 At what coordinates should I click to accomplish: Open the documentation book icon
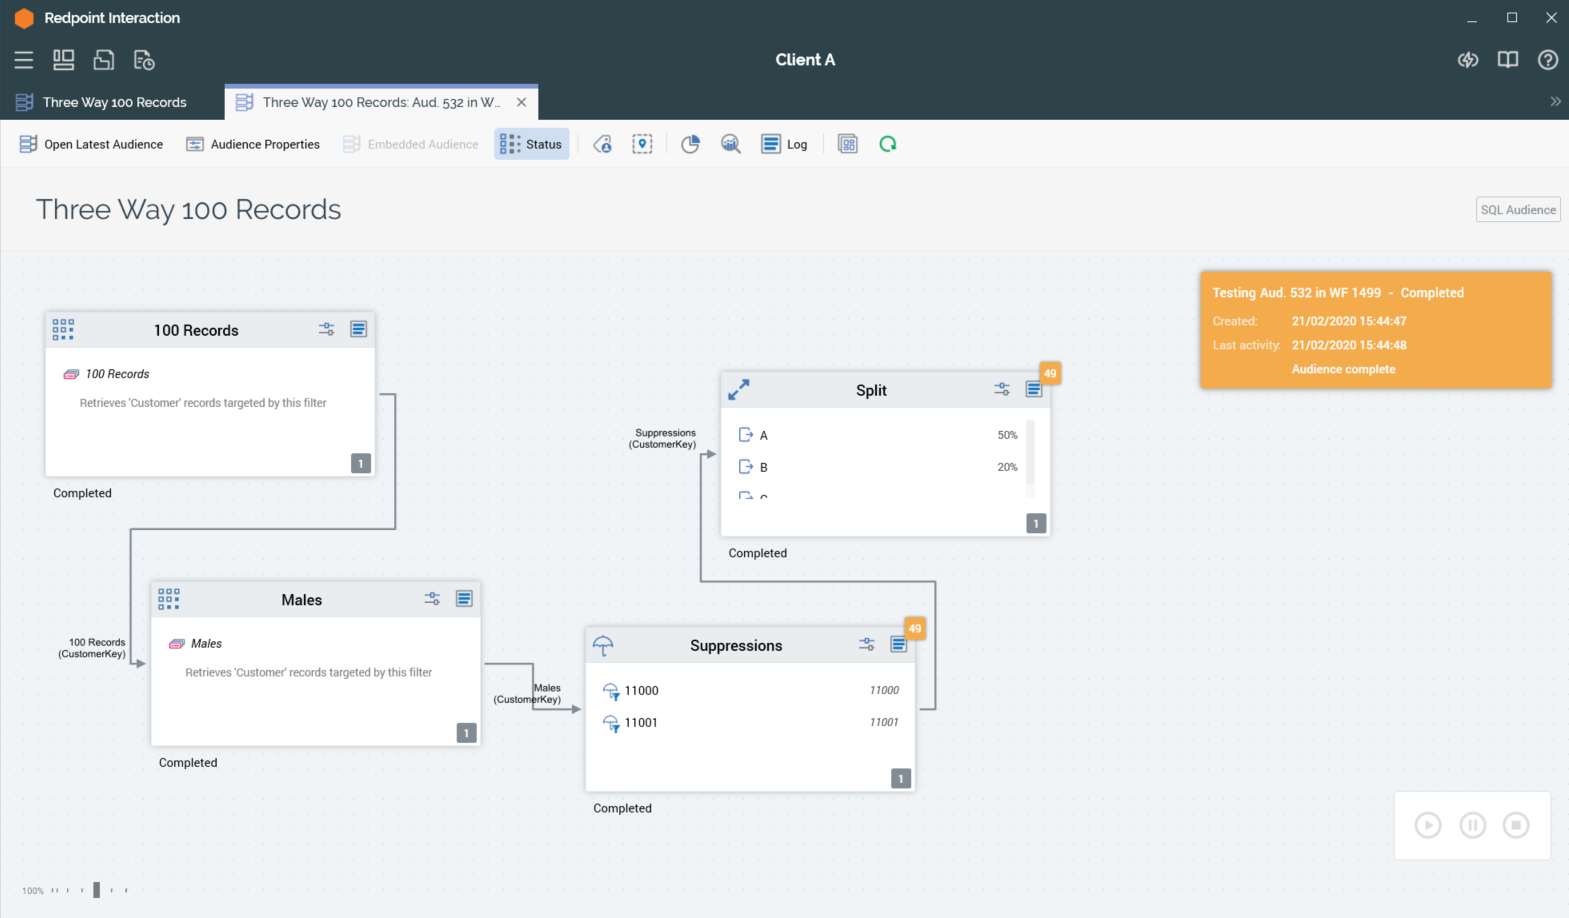pyautogui.click(x=1507, y=60)
